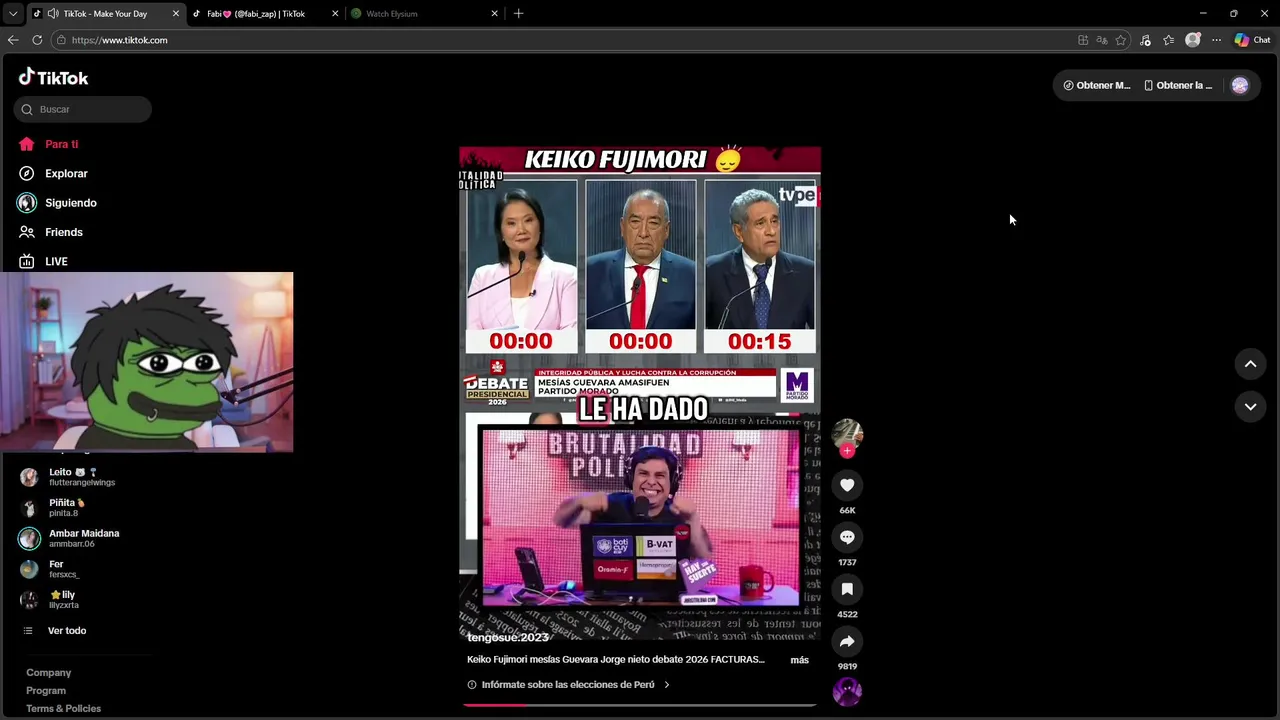Open Terms & Policies footer link
Image resolution: width=1280 pixels, height=720 pixels.
(64, 709)
